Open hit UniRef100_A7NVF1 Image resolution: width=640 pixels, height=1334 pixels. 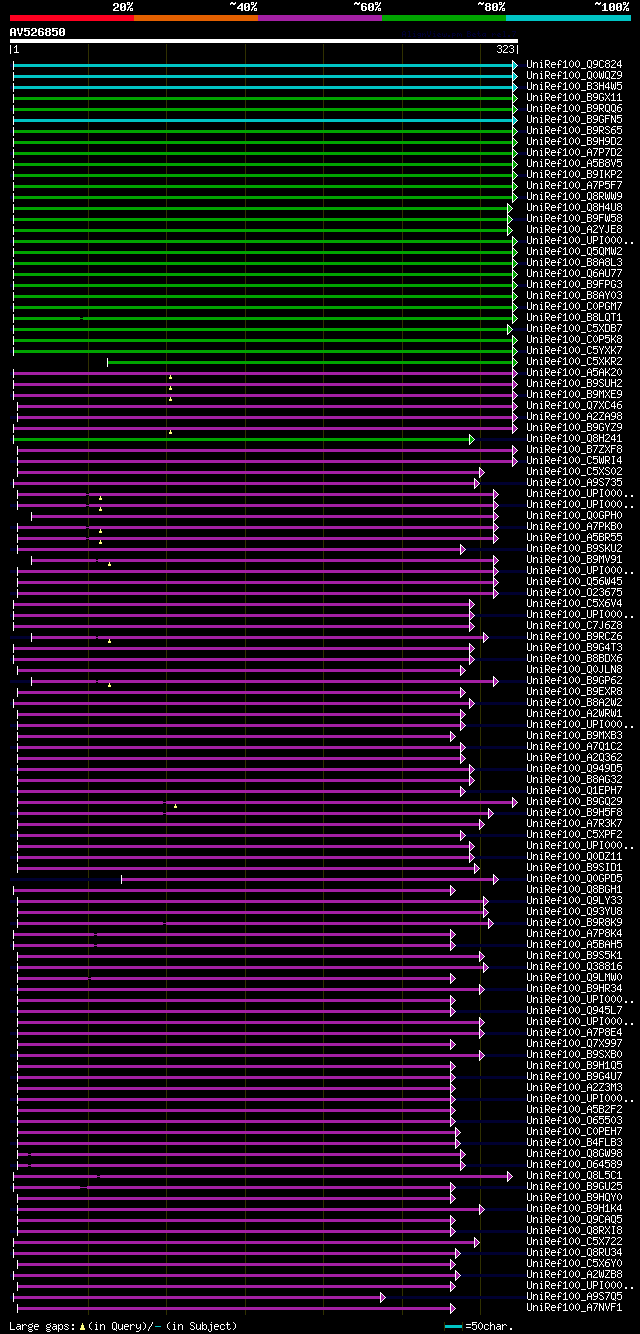point(574,1307)
